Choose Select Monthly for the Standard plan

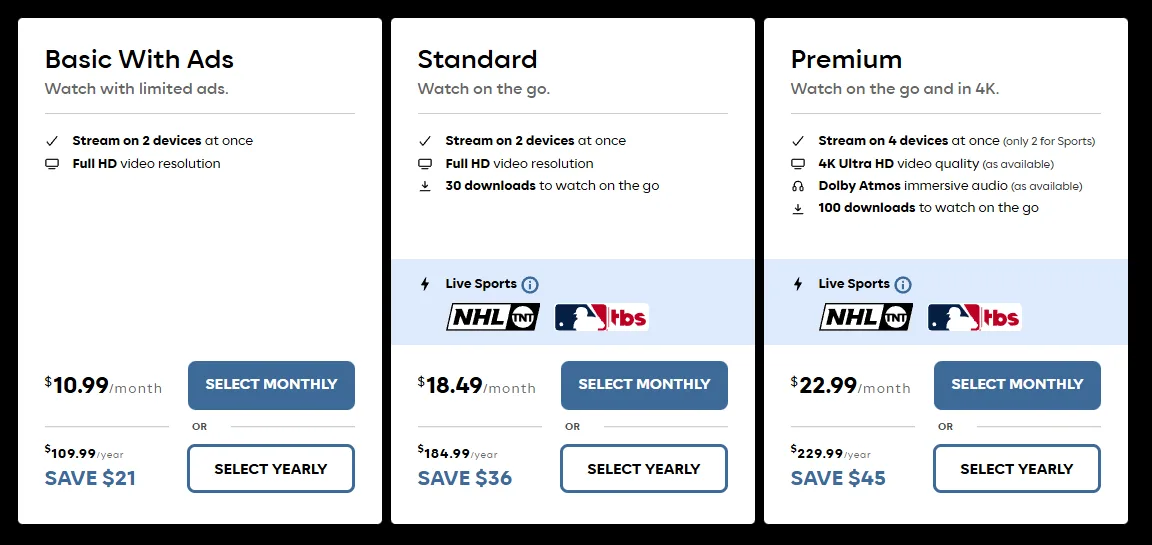(x=644, y=385)
